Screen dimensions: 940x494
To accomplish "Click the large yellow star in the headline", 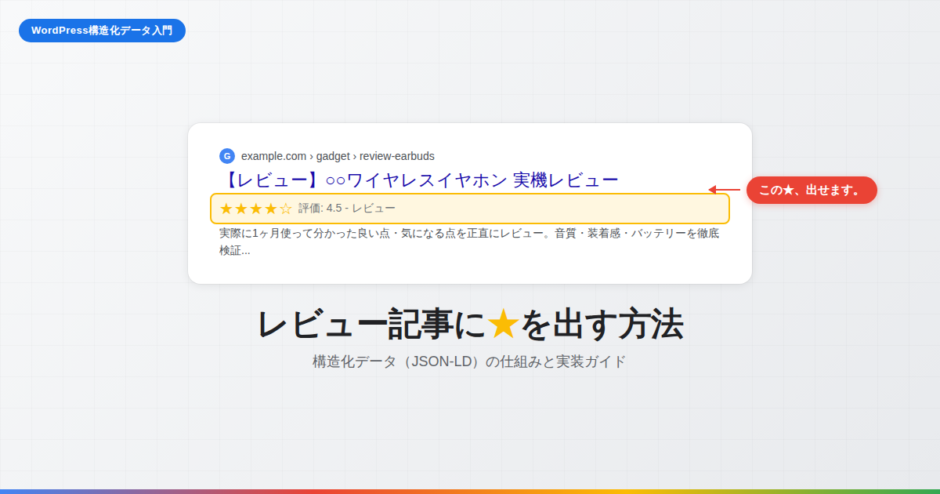I will (503, 324).
